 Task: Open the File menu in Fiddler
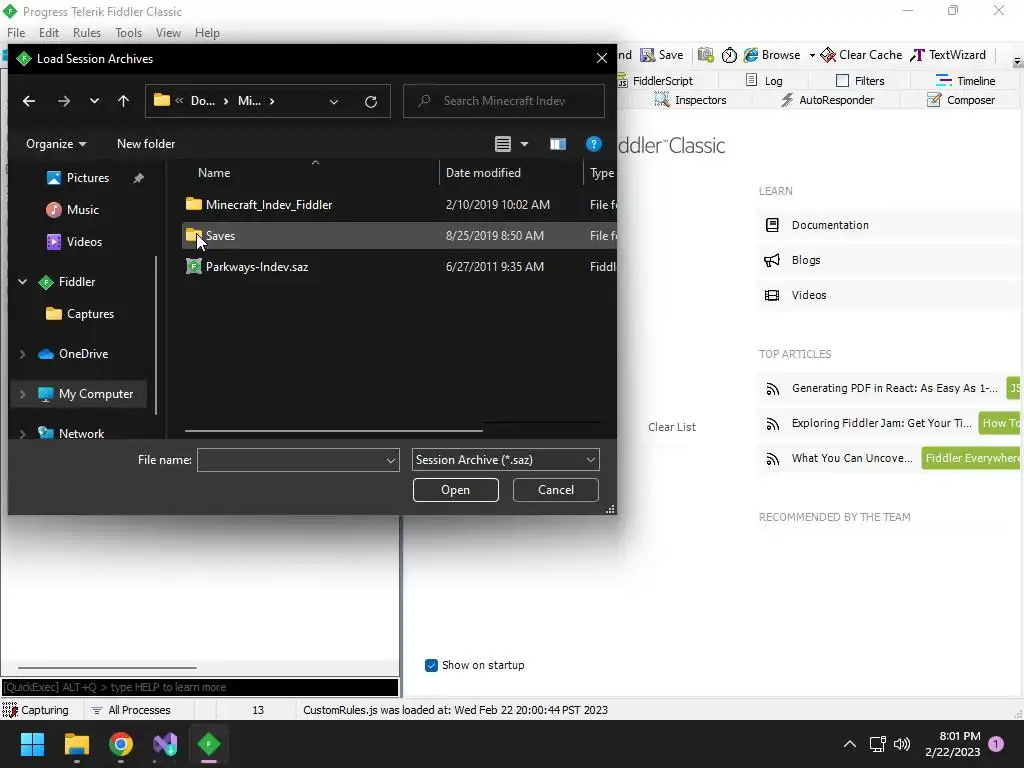(16, 33)
